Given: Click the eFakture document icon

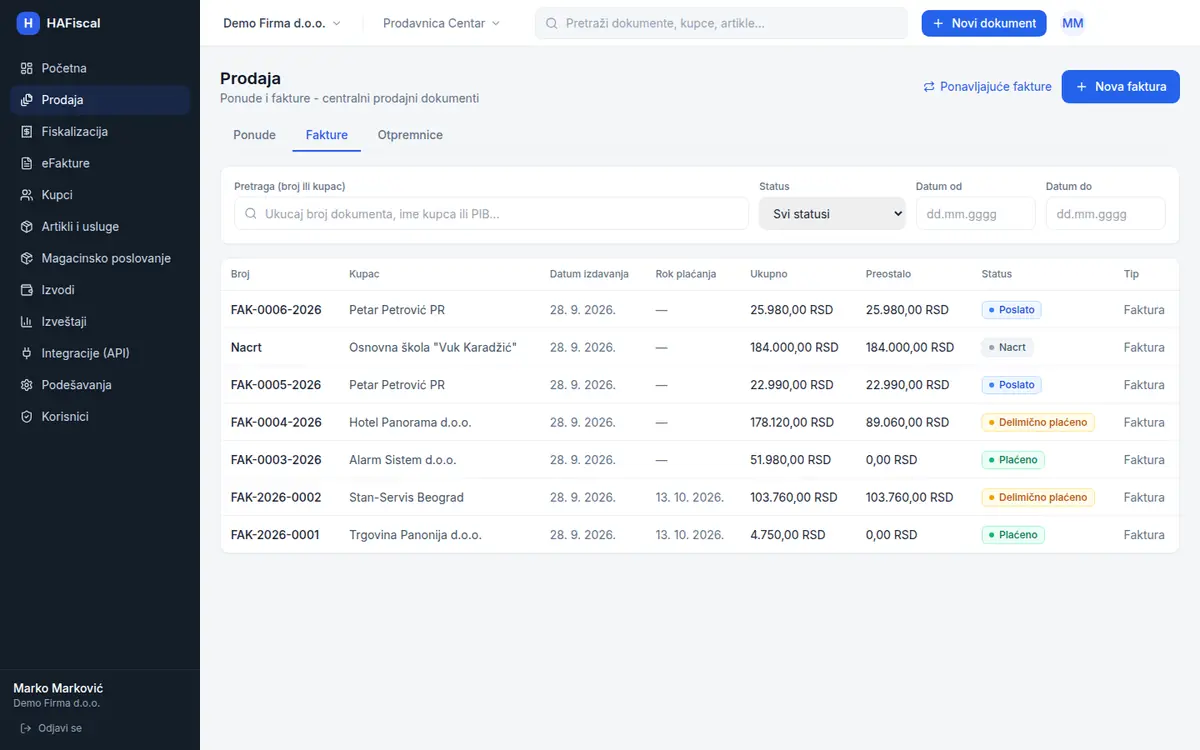Looking at the screenshot, I should [27, 163].
